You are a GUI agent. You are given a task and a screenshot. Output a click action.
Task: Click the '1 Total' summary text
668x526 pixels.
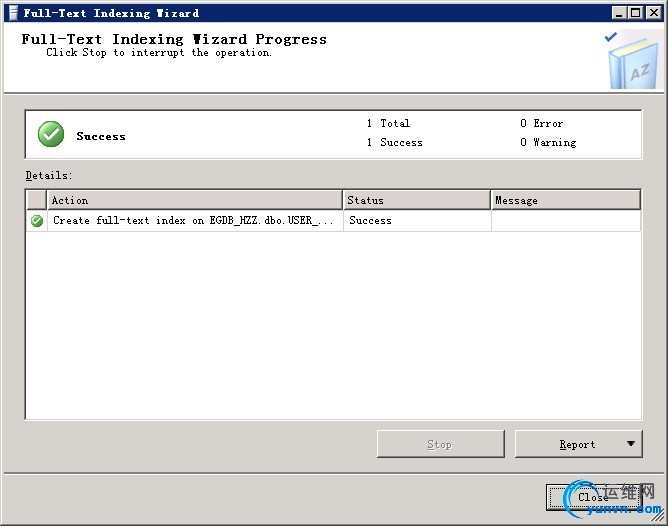coord(389,123)
